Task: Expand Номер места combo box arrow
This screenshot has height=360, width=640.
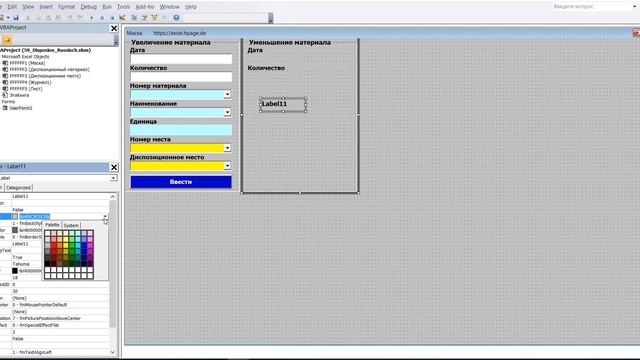Action: click(227, 148)
